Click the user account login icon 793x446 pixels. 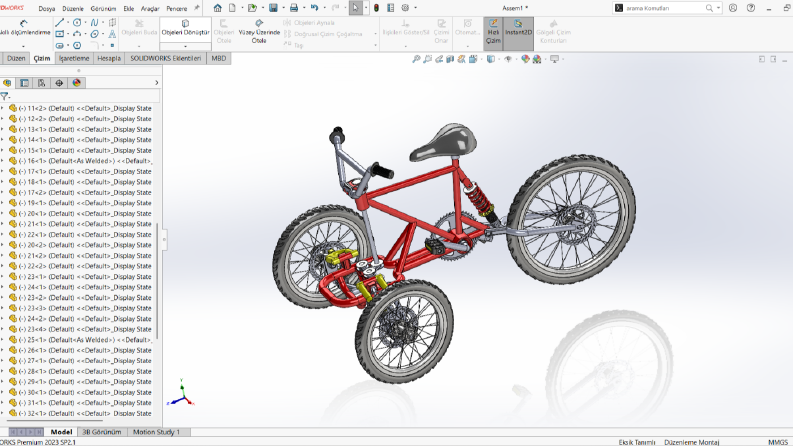tap(733, 8)
